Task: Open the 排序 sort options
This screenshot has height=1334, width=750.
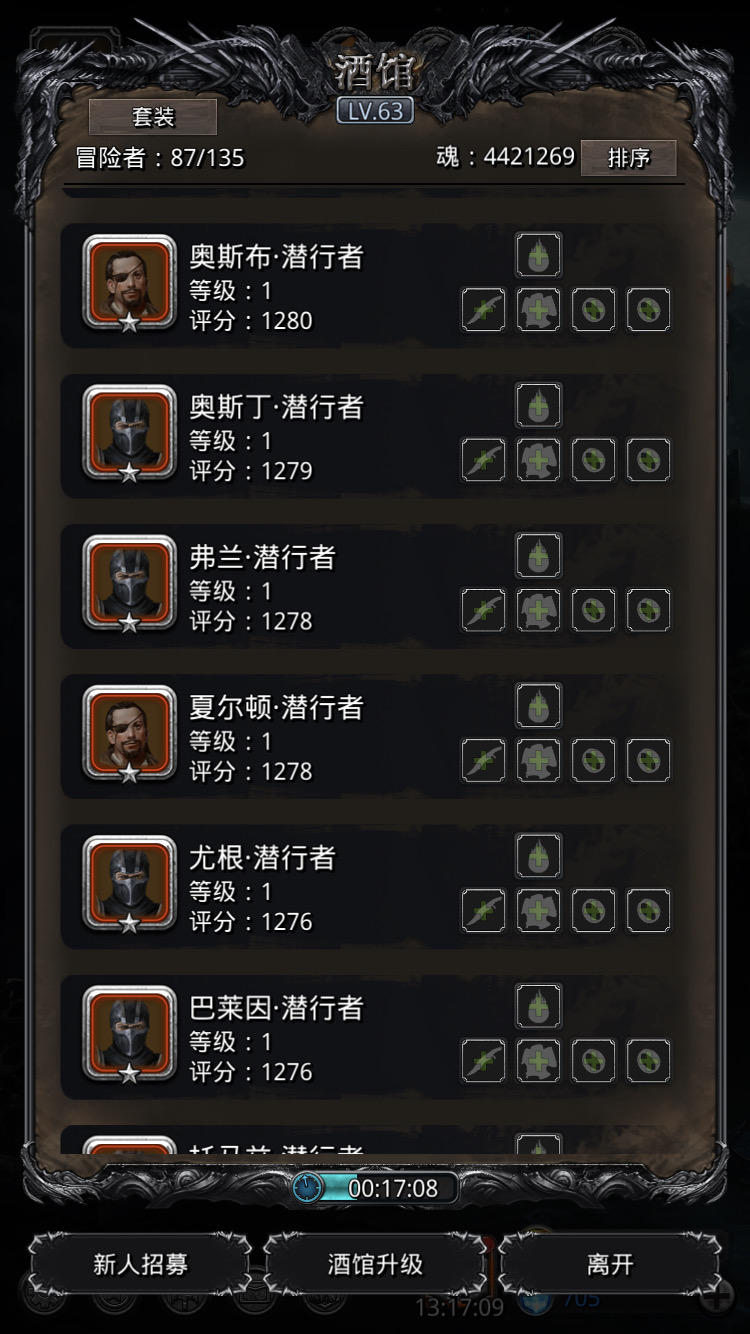Action: coord(628,158)
